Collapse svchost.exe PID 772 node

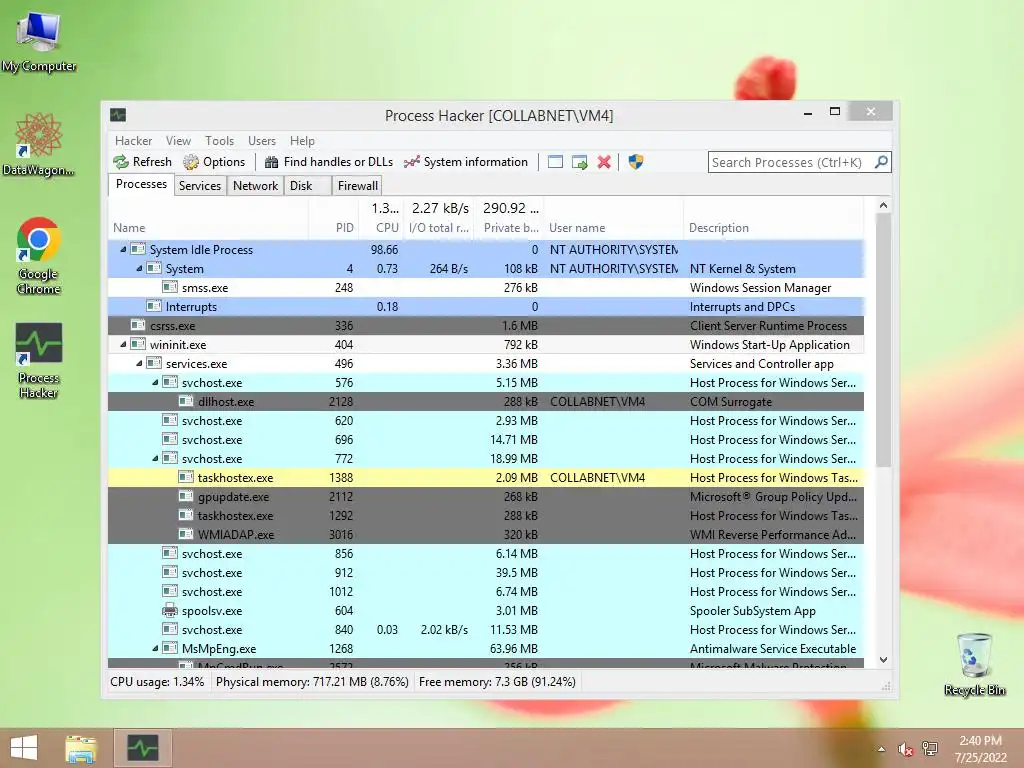pyautogui.click(x=155, y=458)
